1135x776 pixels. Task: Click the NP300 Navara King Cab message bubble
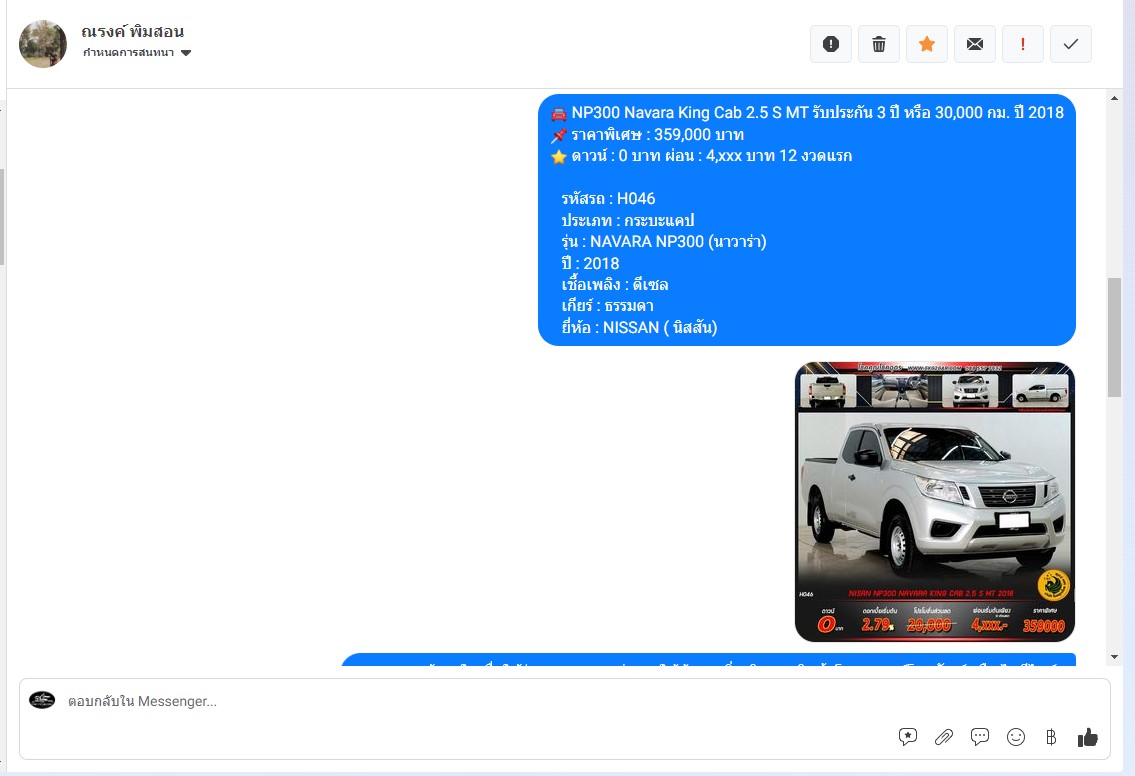click(806, 220)
